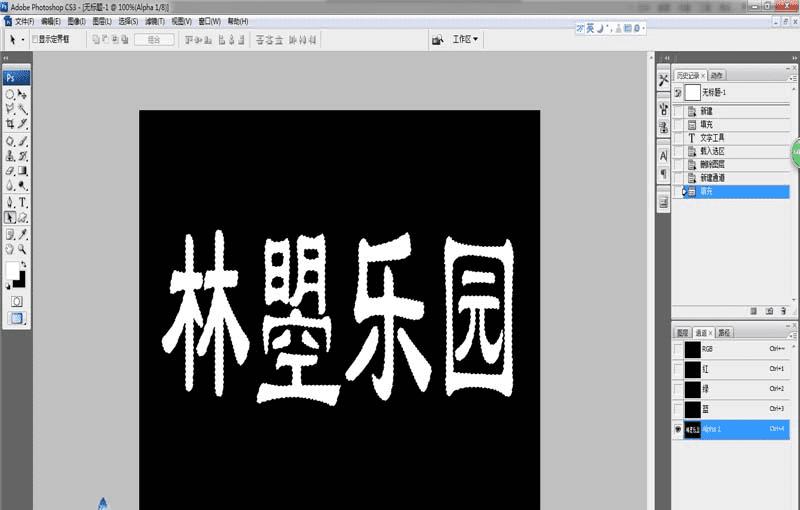Open Paragraph panel from dock

[663, 174]
